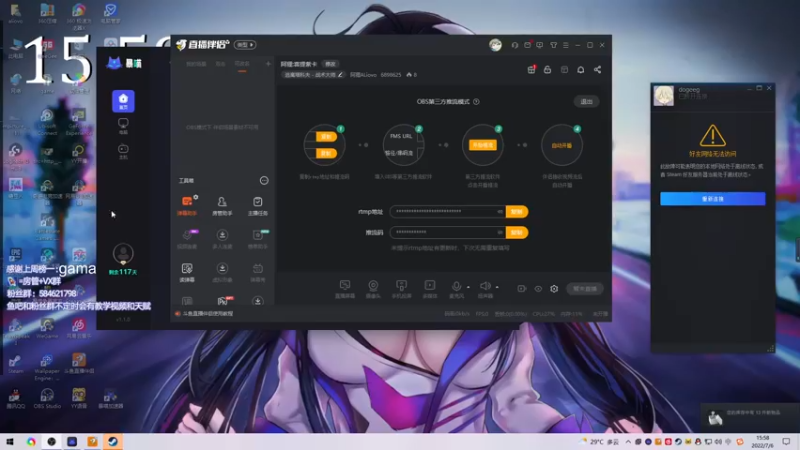800x450 pixels.
Task: Click the phone screen cast source icon
Action: click(402, 289)
